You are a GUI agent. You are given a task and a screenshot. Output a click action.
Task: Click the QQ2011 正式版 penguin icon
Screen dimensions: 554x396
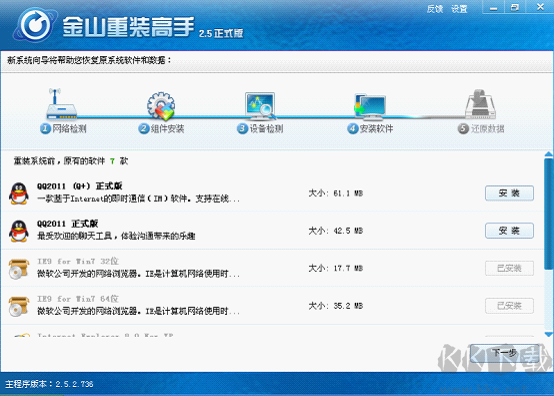[x=19, y=231]
